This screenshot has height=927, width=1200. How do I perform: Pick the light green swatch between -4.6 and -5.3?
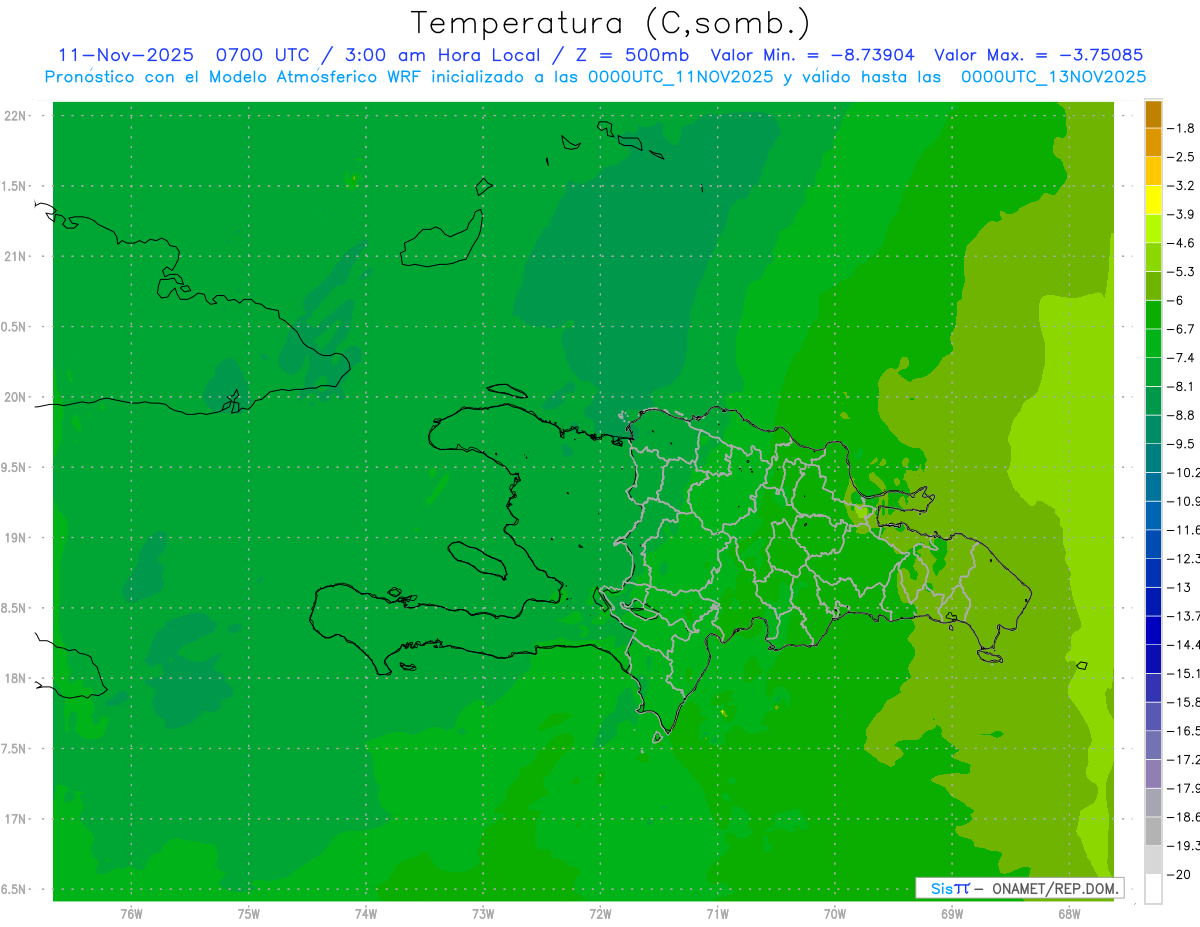pos(1154,257)
